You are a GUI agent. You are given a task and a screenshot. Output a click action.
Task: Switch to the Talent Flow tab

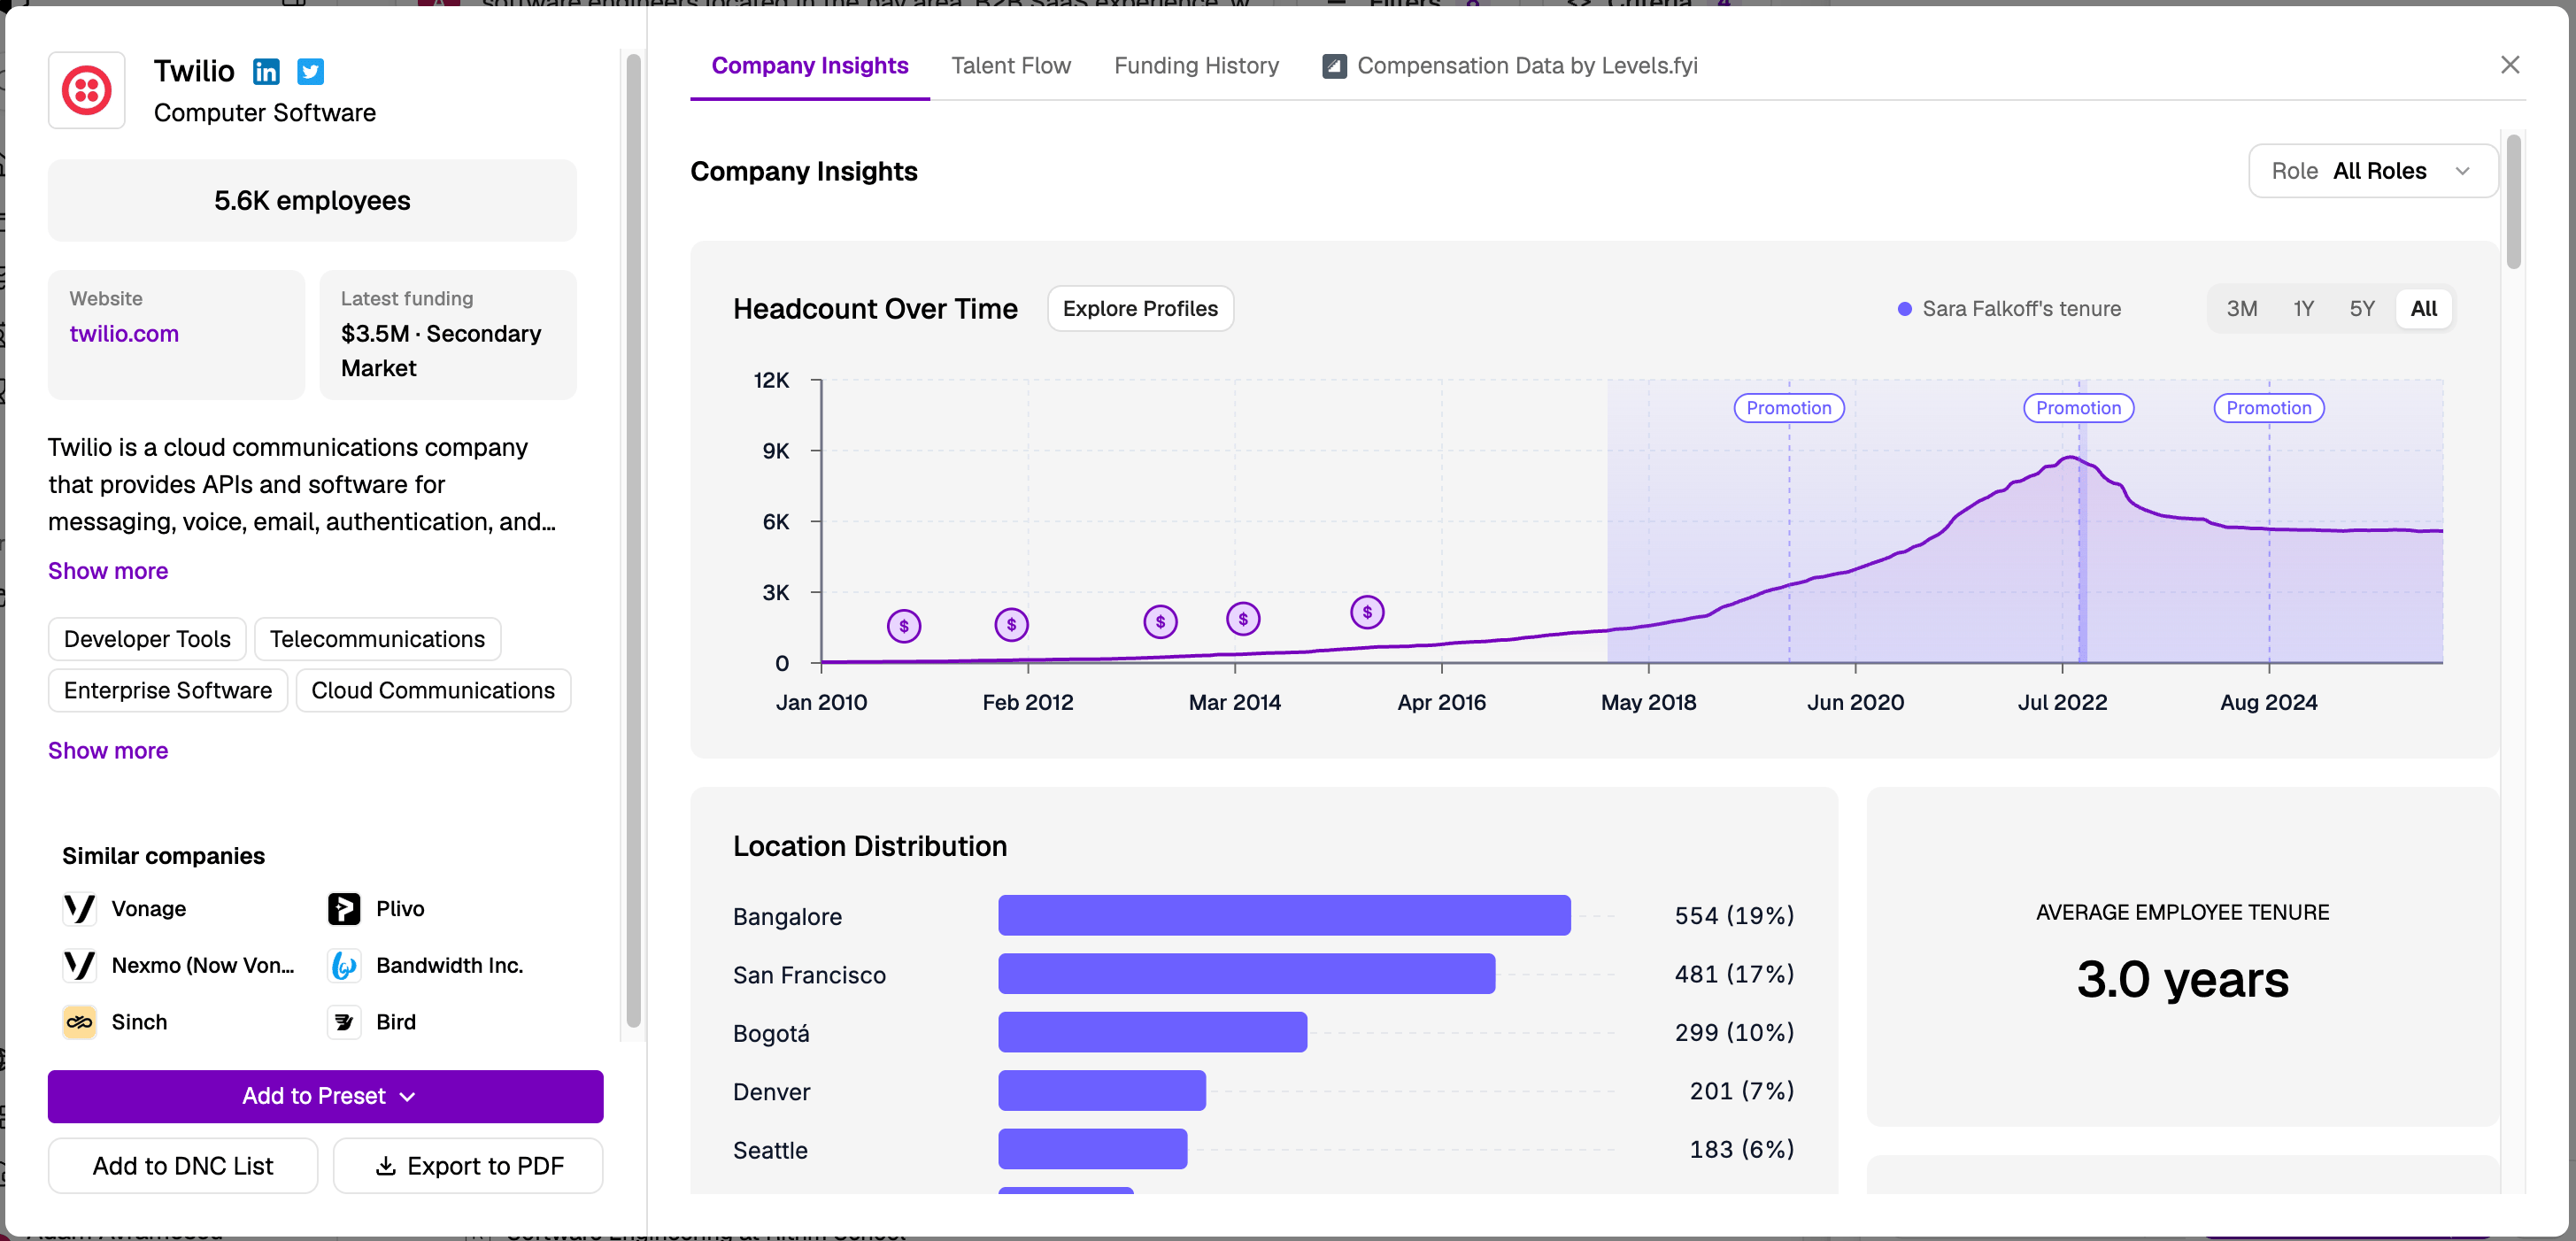[1011, 66]
